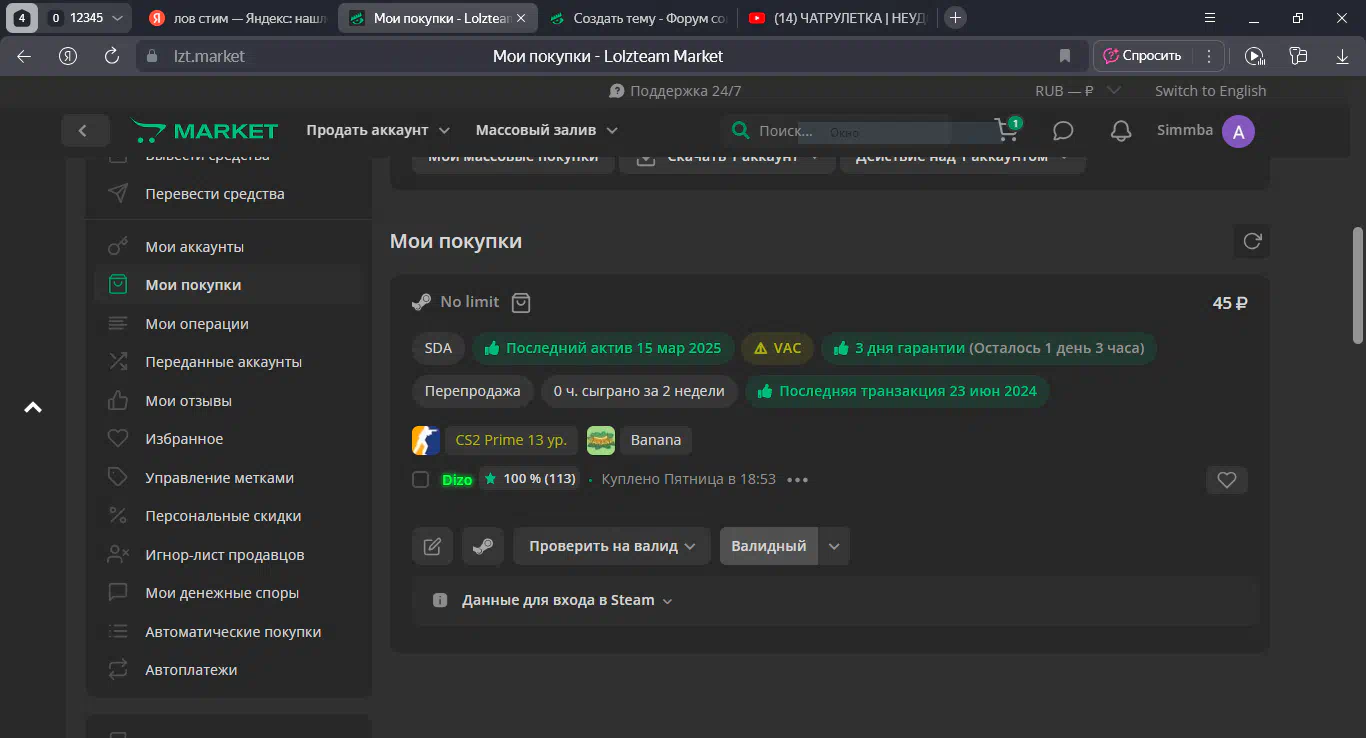Bookmark the page icon in address bar
The height and width of the screenshot is (738, 1366).
(x=1065, y=56)
